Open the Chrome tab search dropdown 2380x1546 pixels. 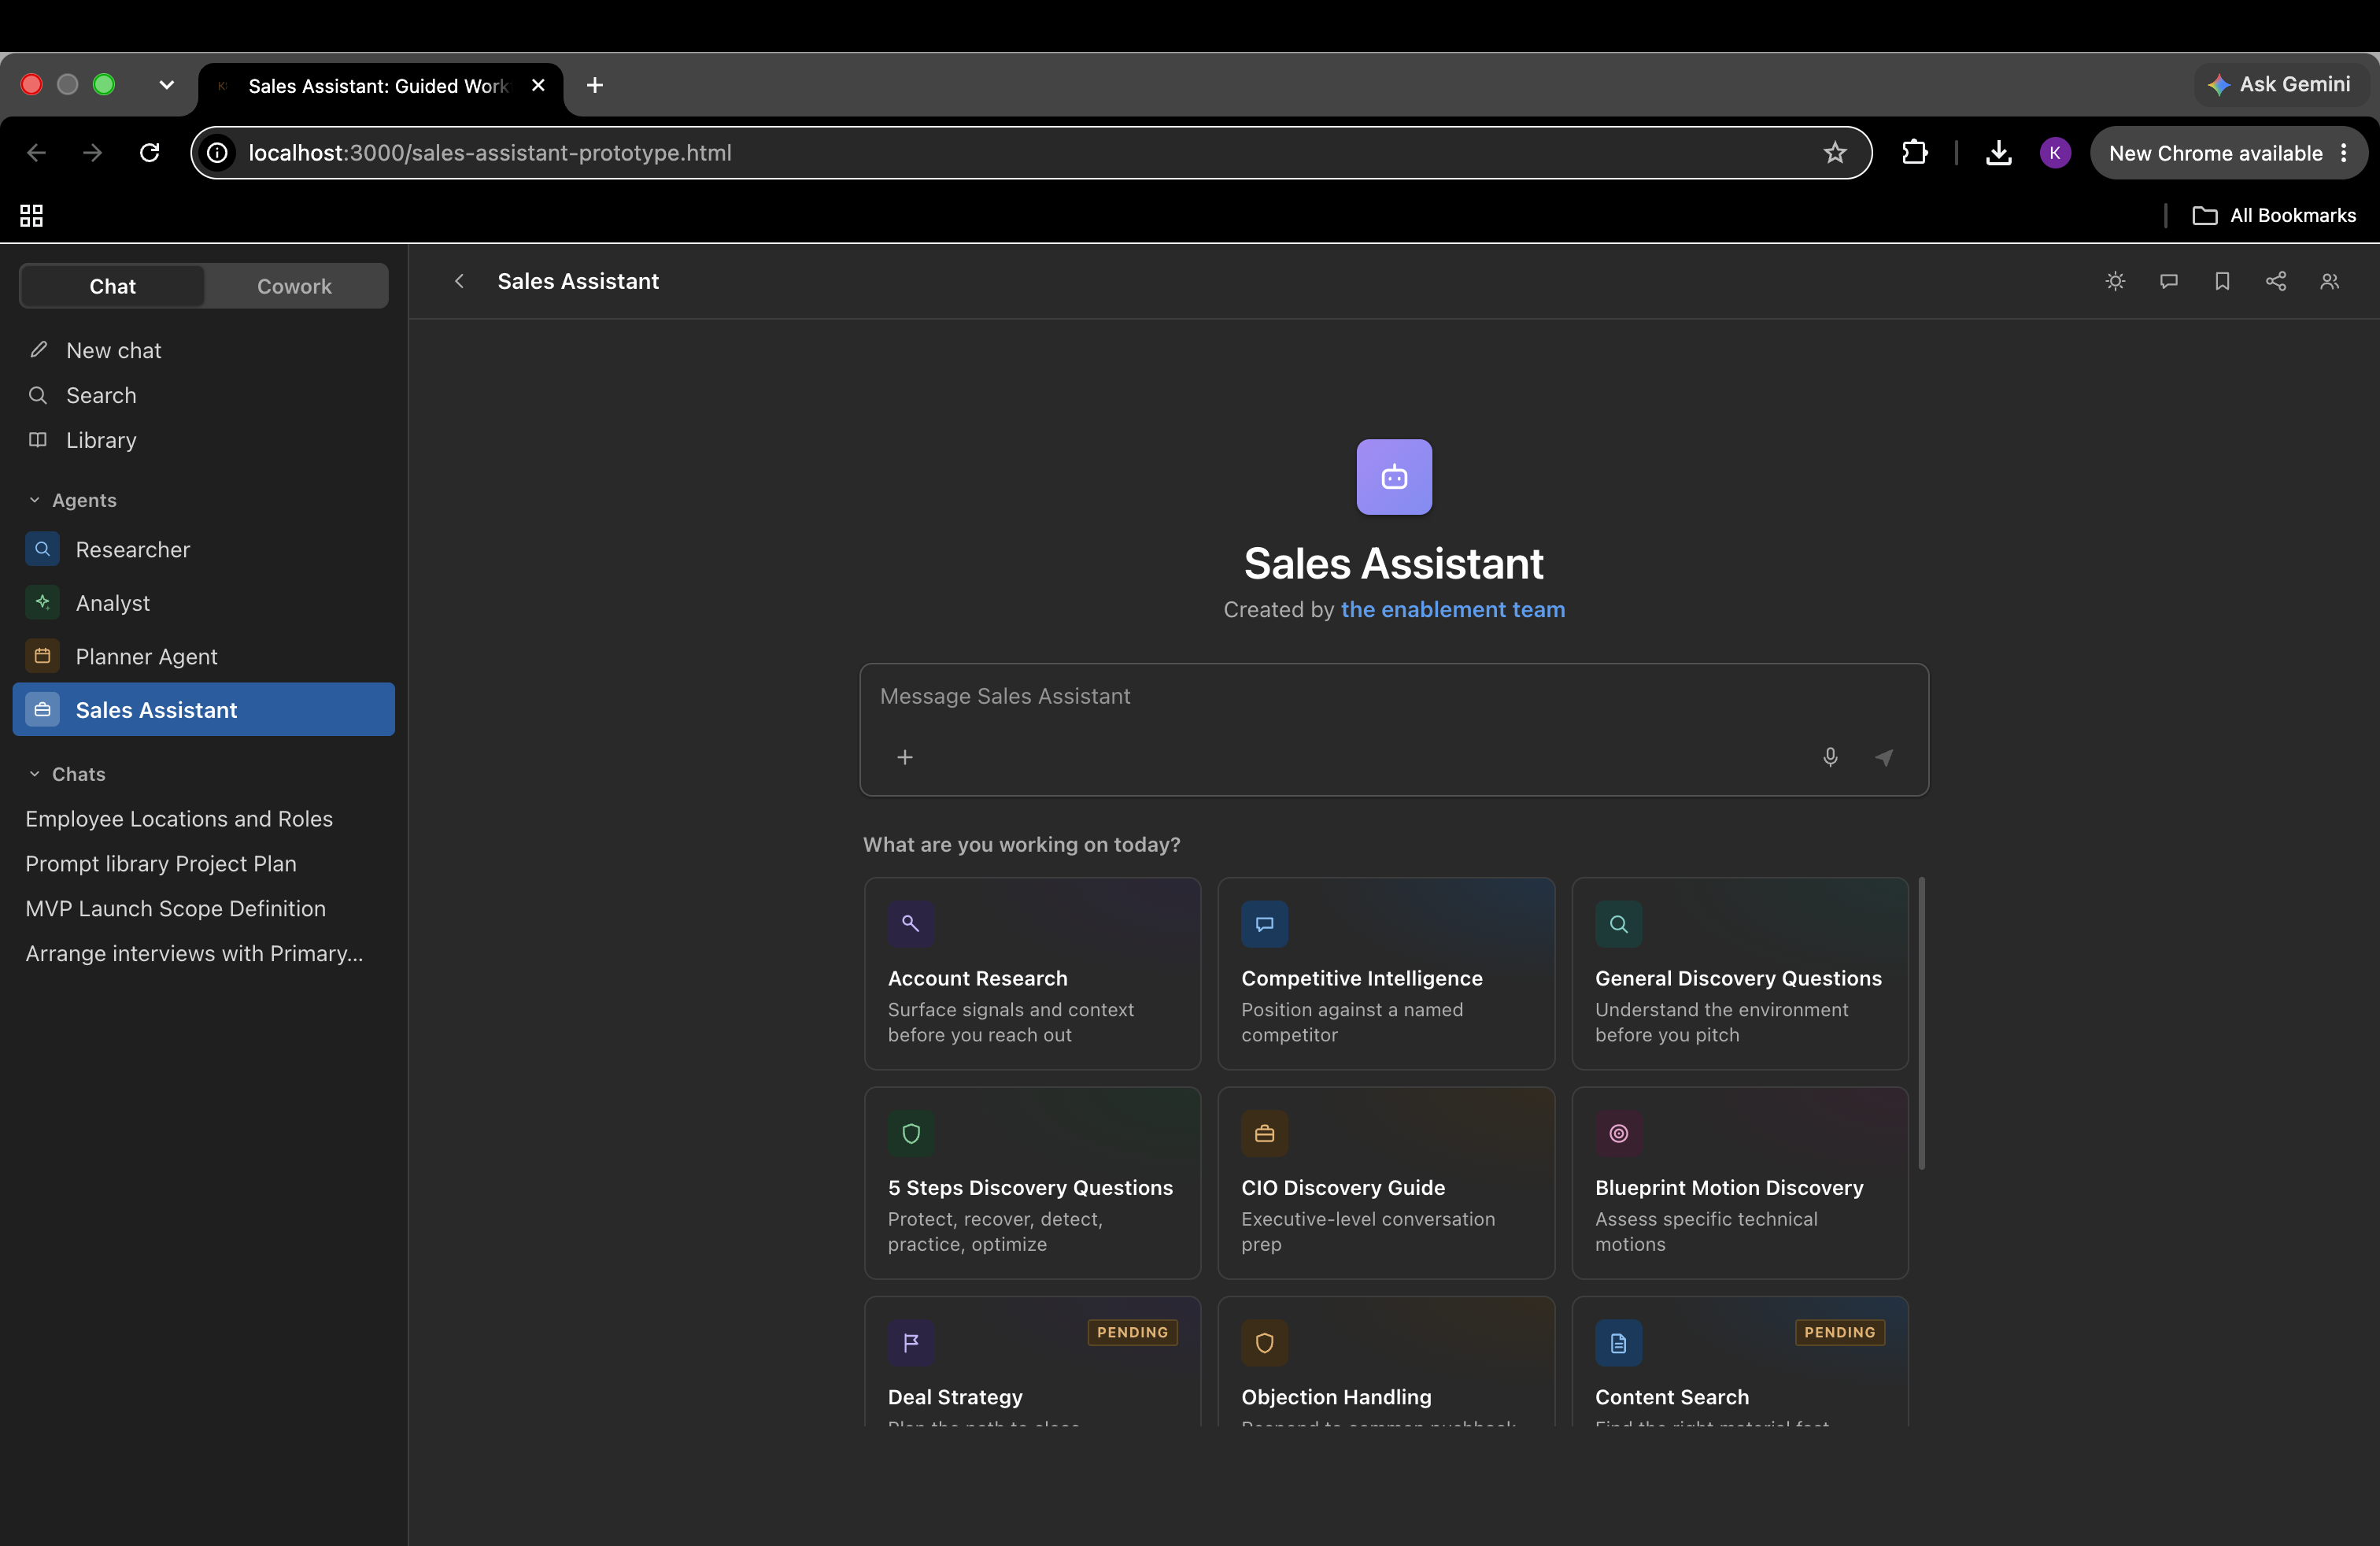point(167,85)
